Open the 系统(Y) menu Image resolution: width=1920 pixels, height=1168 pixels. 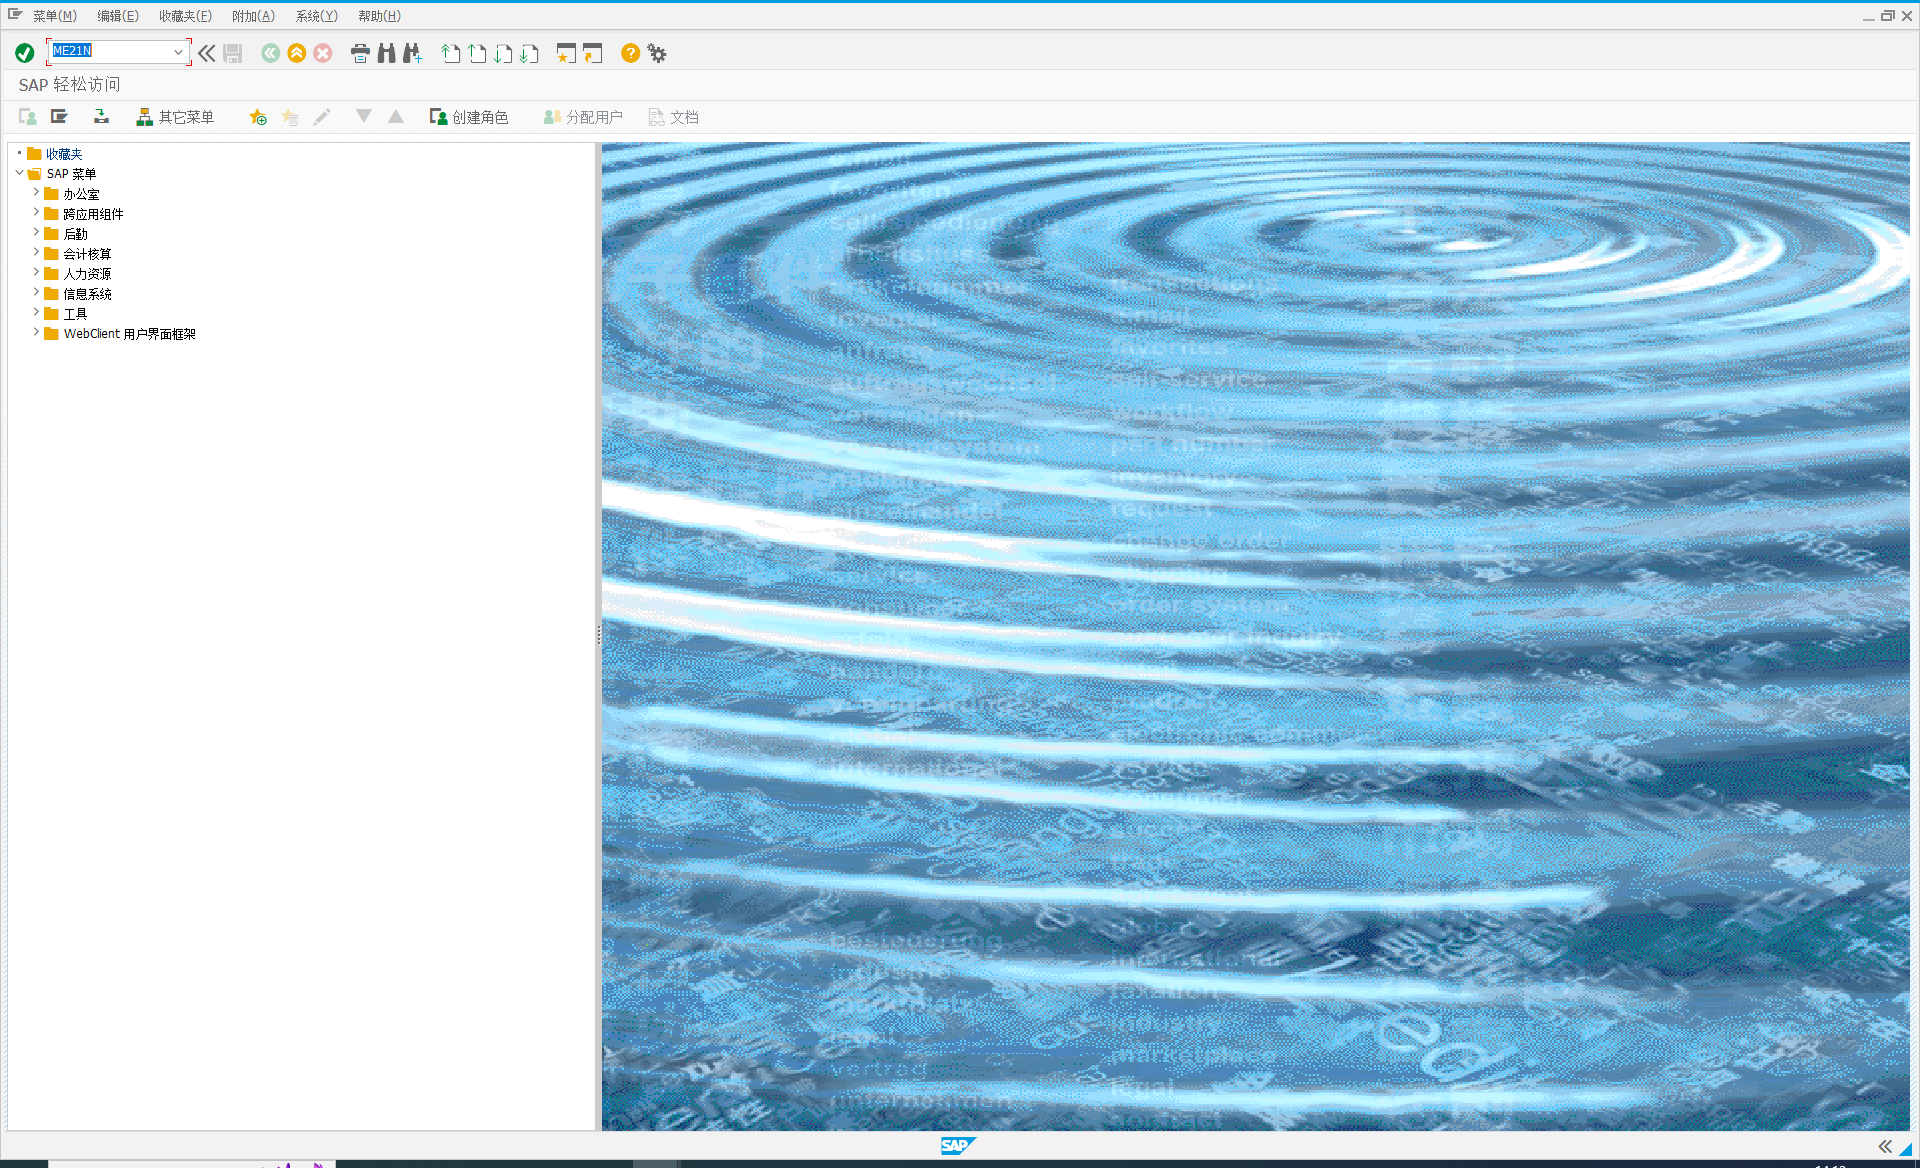[x=316, y=16]
